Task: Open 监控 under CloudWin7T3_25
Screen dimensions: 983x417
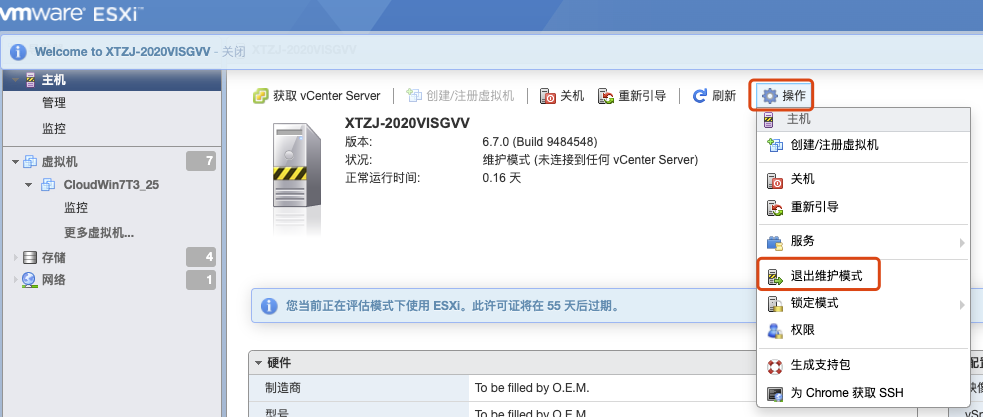Action: coord(76,208)
